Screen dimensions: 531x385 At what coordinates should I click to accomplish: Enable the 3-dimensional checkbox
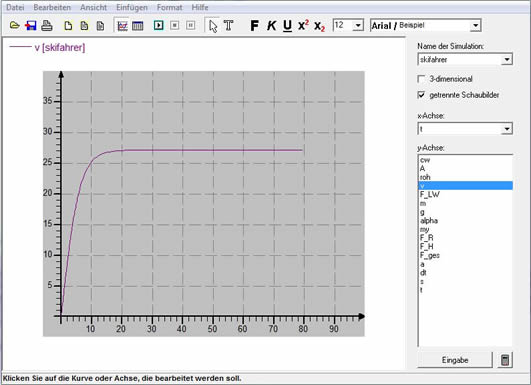pos(421,79)
